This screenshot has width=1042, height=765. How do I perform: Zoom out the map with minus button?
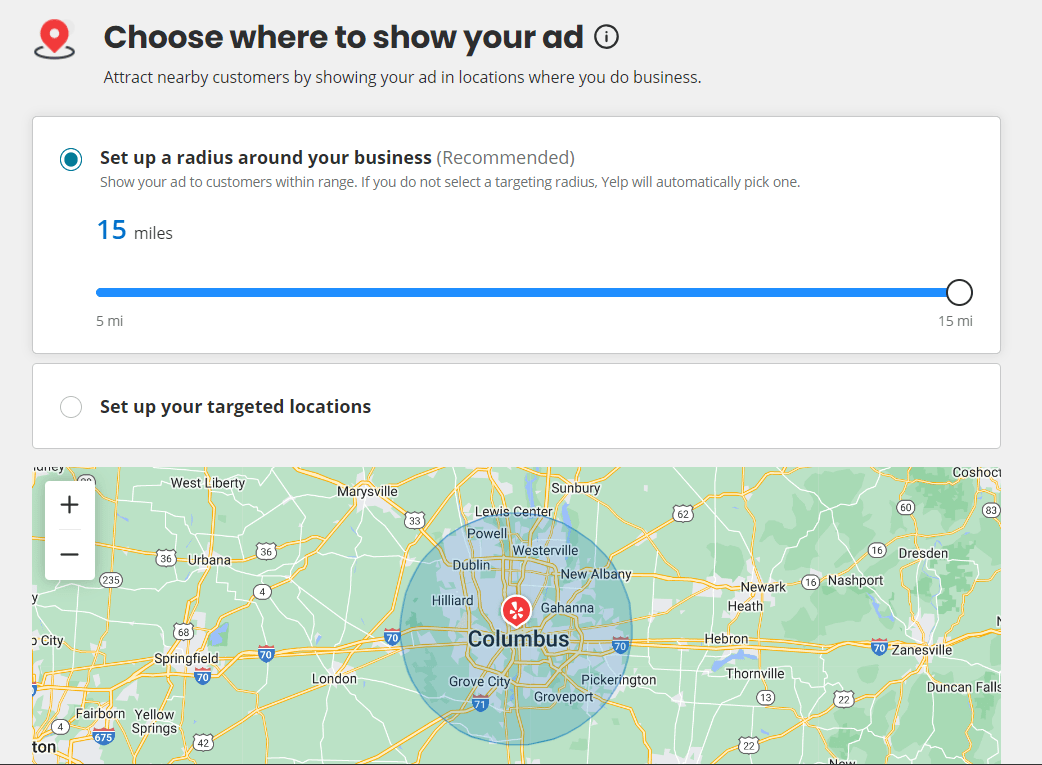pyautogui.click(x=69, y=554)
